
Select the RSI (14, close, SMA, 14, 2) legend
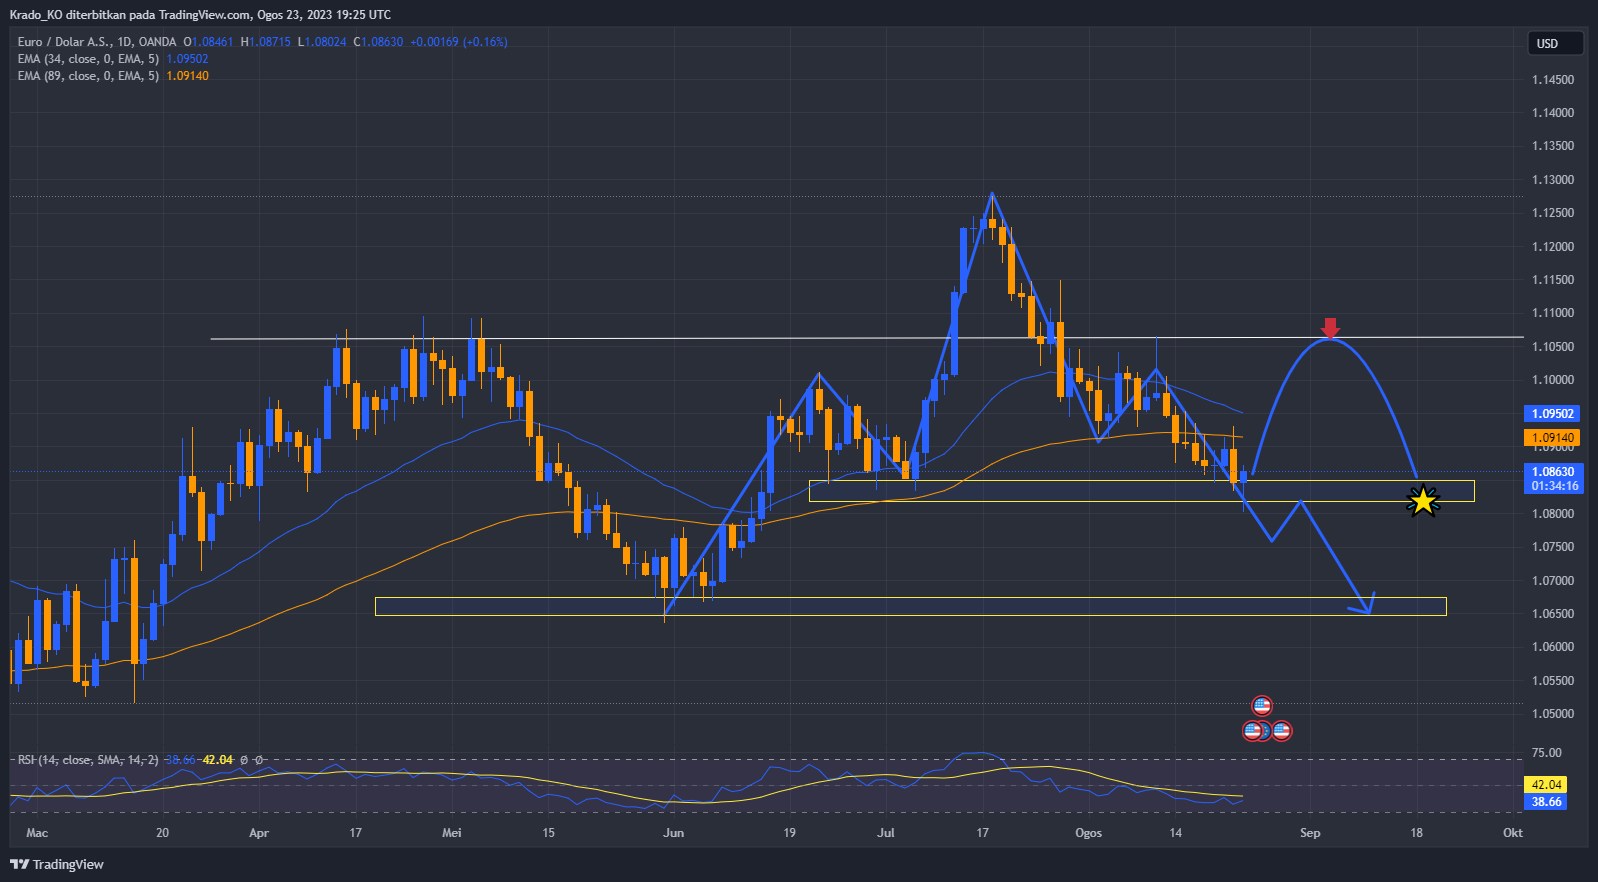pyautogui.click(x=88, y=760)
